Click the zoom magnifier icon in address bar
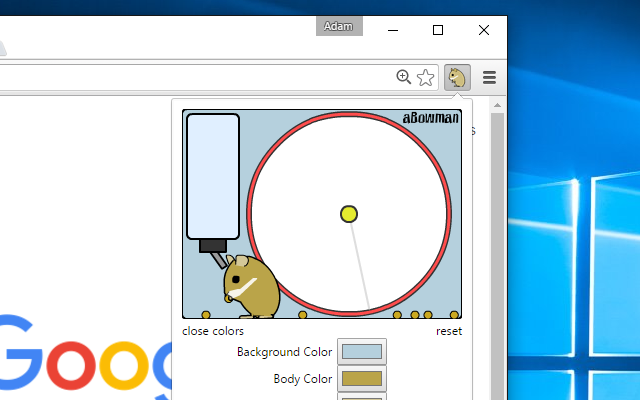Image resolution: width=640 pixels, height=400 pixels. tap(403, 77)
